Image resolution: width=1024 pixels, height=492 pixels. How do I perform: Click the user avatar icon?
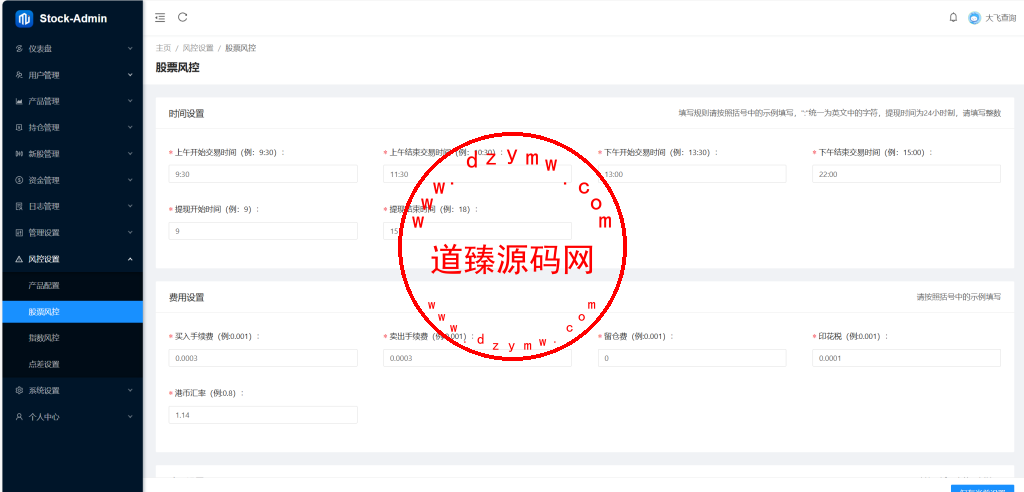click(974, 18)
